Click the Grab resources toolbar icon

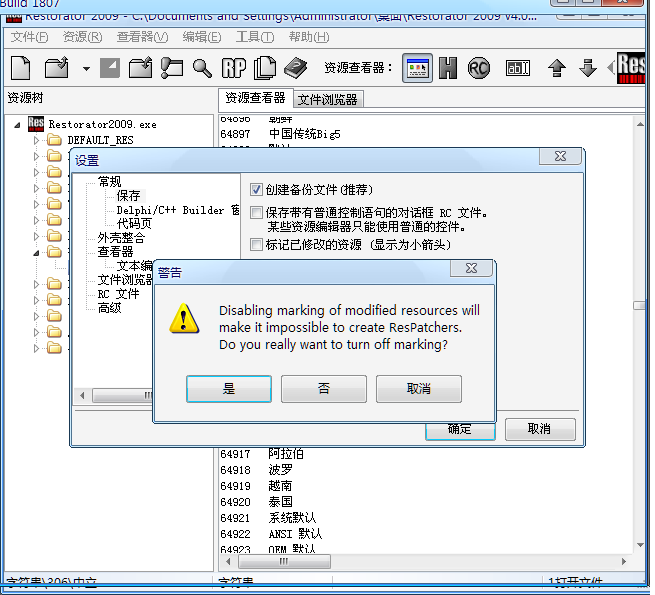172,68
